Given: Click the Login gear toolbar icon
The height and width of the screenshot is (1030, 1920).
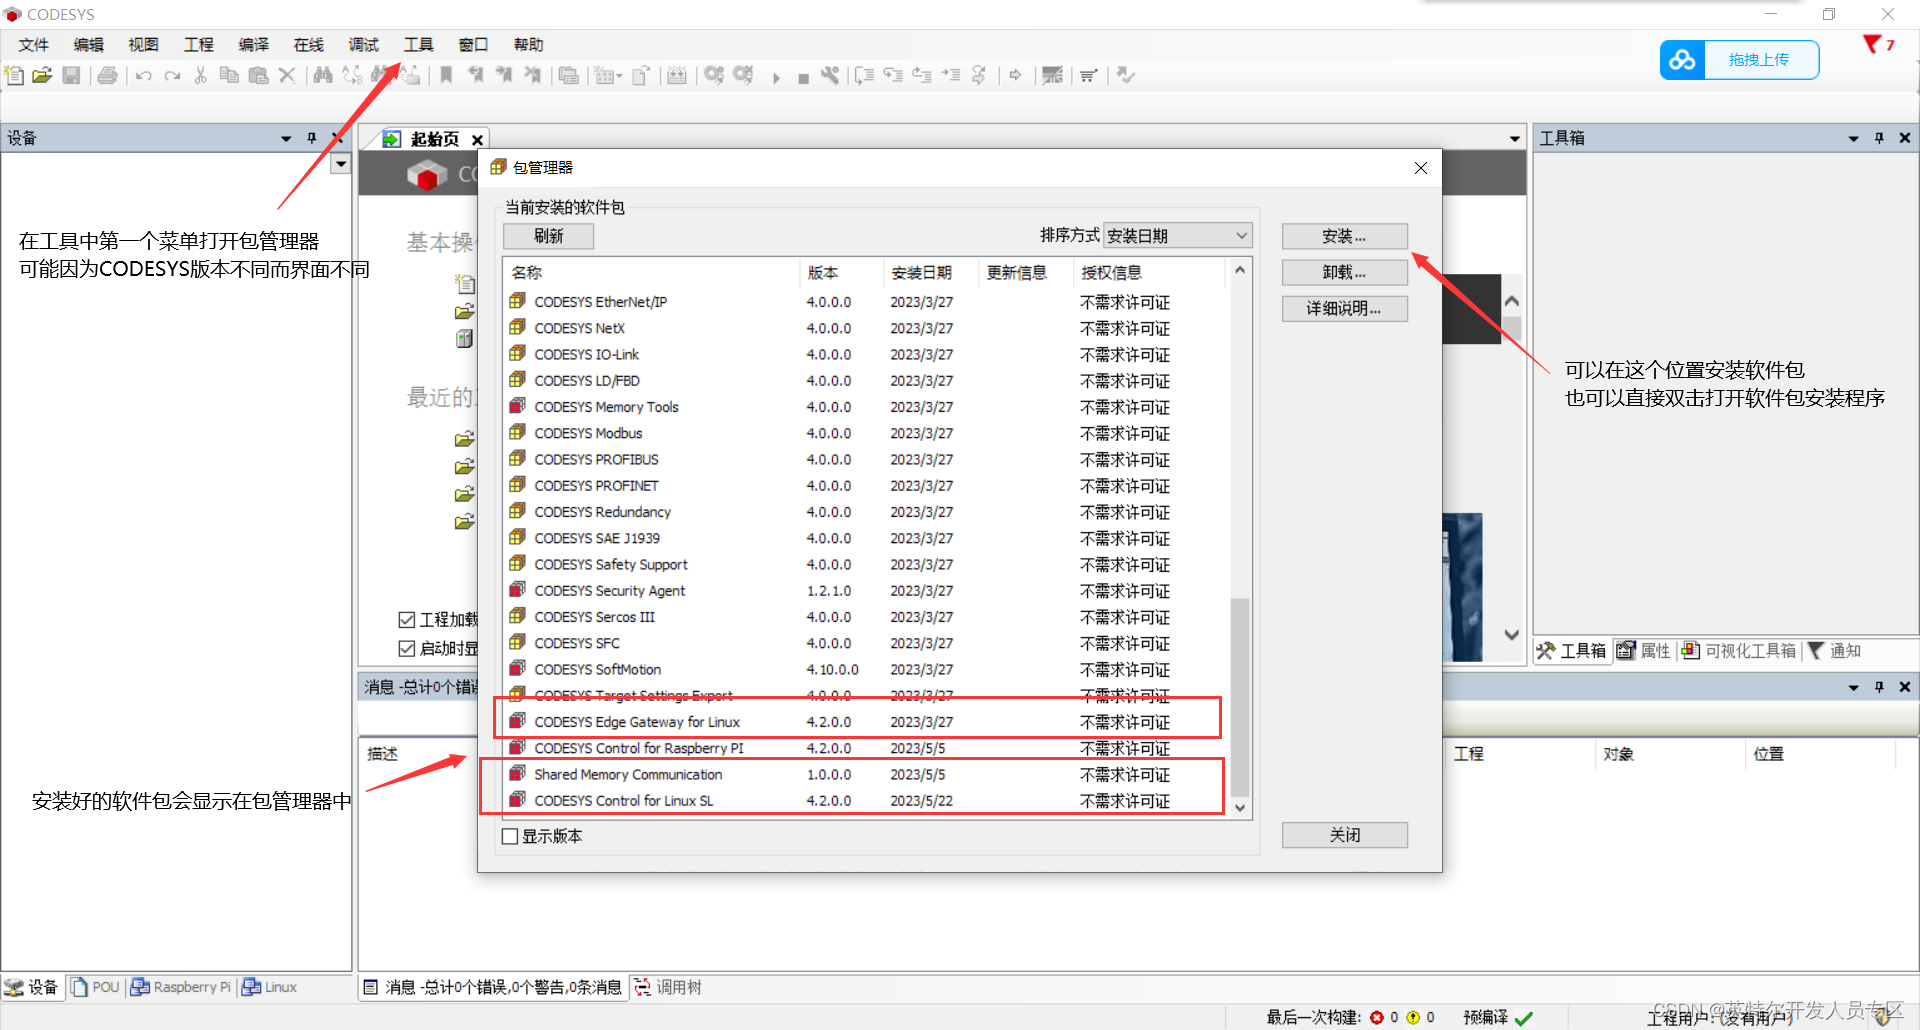Looking at the screenshot, I should point(714,75).
